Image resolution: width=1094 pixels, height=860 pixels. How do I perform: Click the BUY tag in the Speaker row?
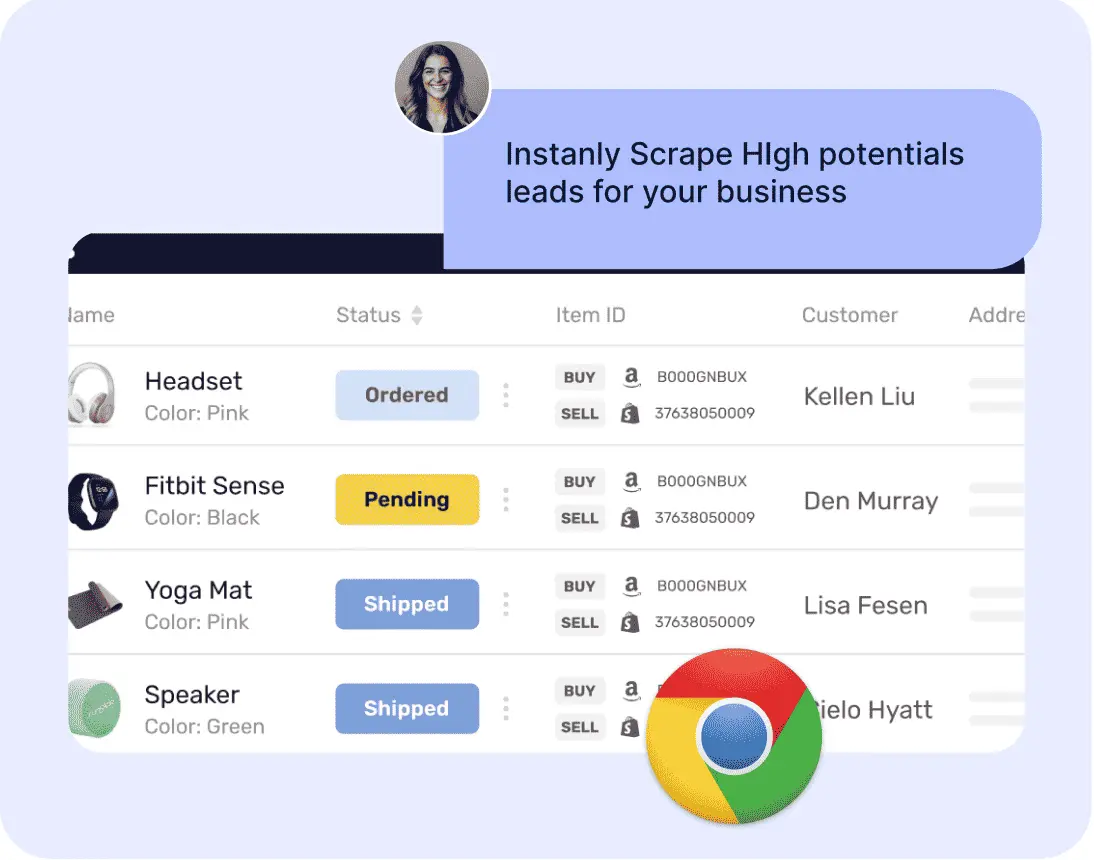point(580,691)
